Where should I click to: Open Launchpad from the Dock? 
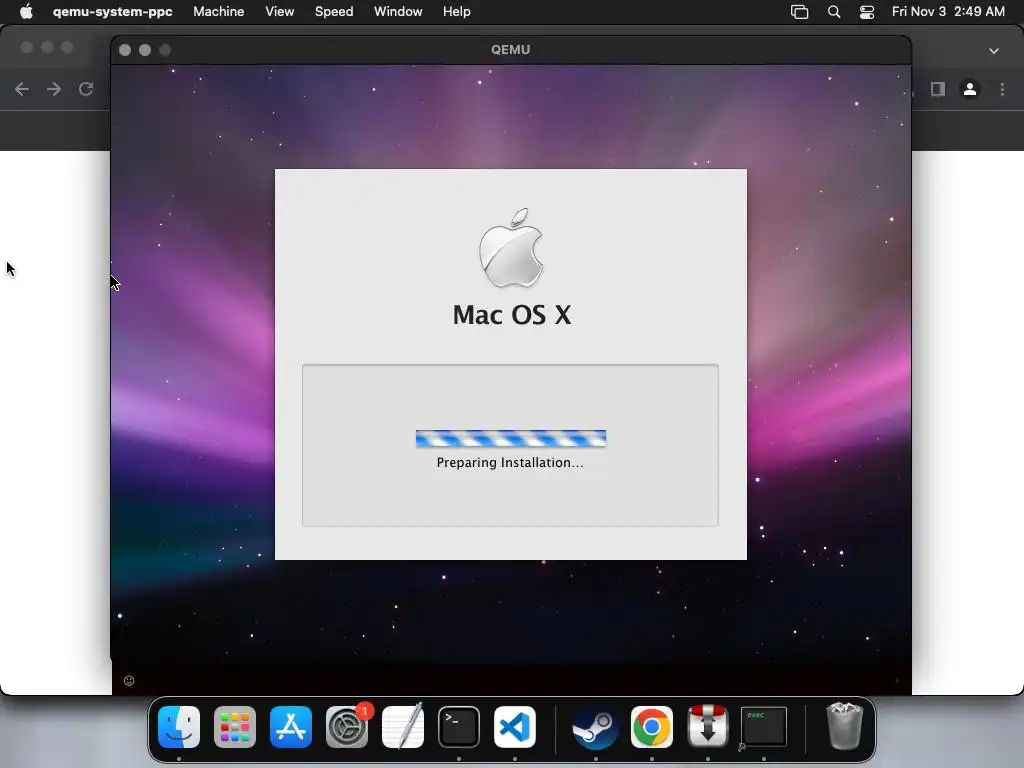pyautogui.click(x=235, y=727)
